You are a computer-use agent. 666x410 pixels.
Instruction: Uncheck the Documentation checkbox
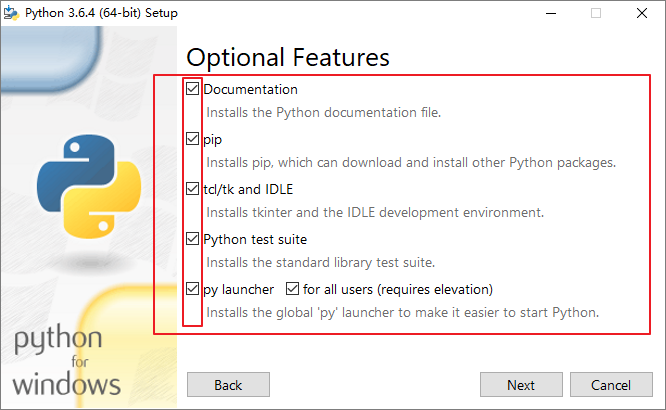click(193, 89)
